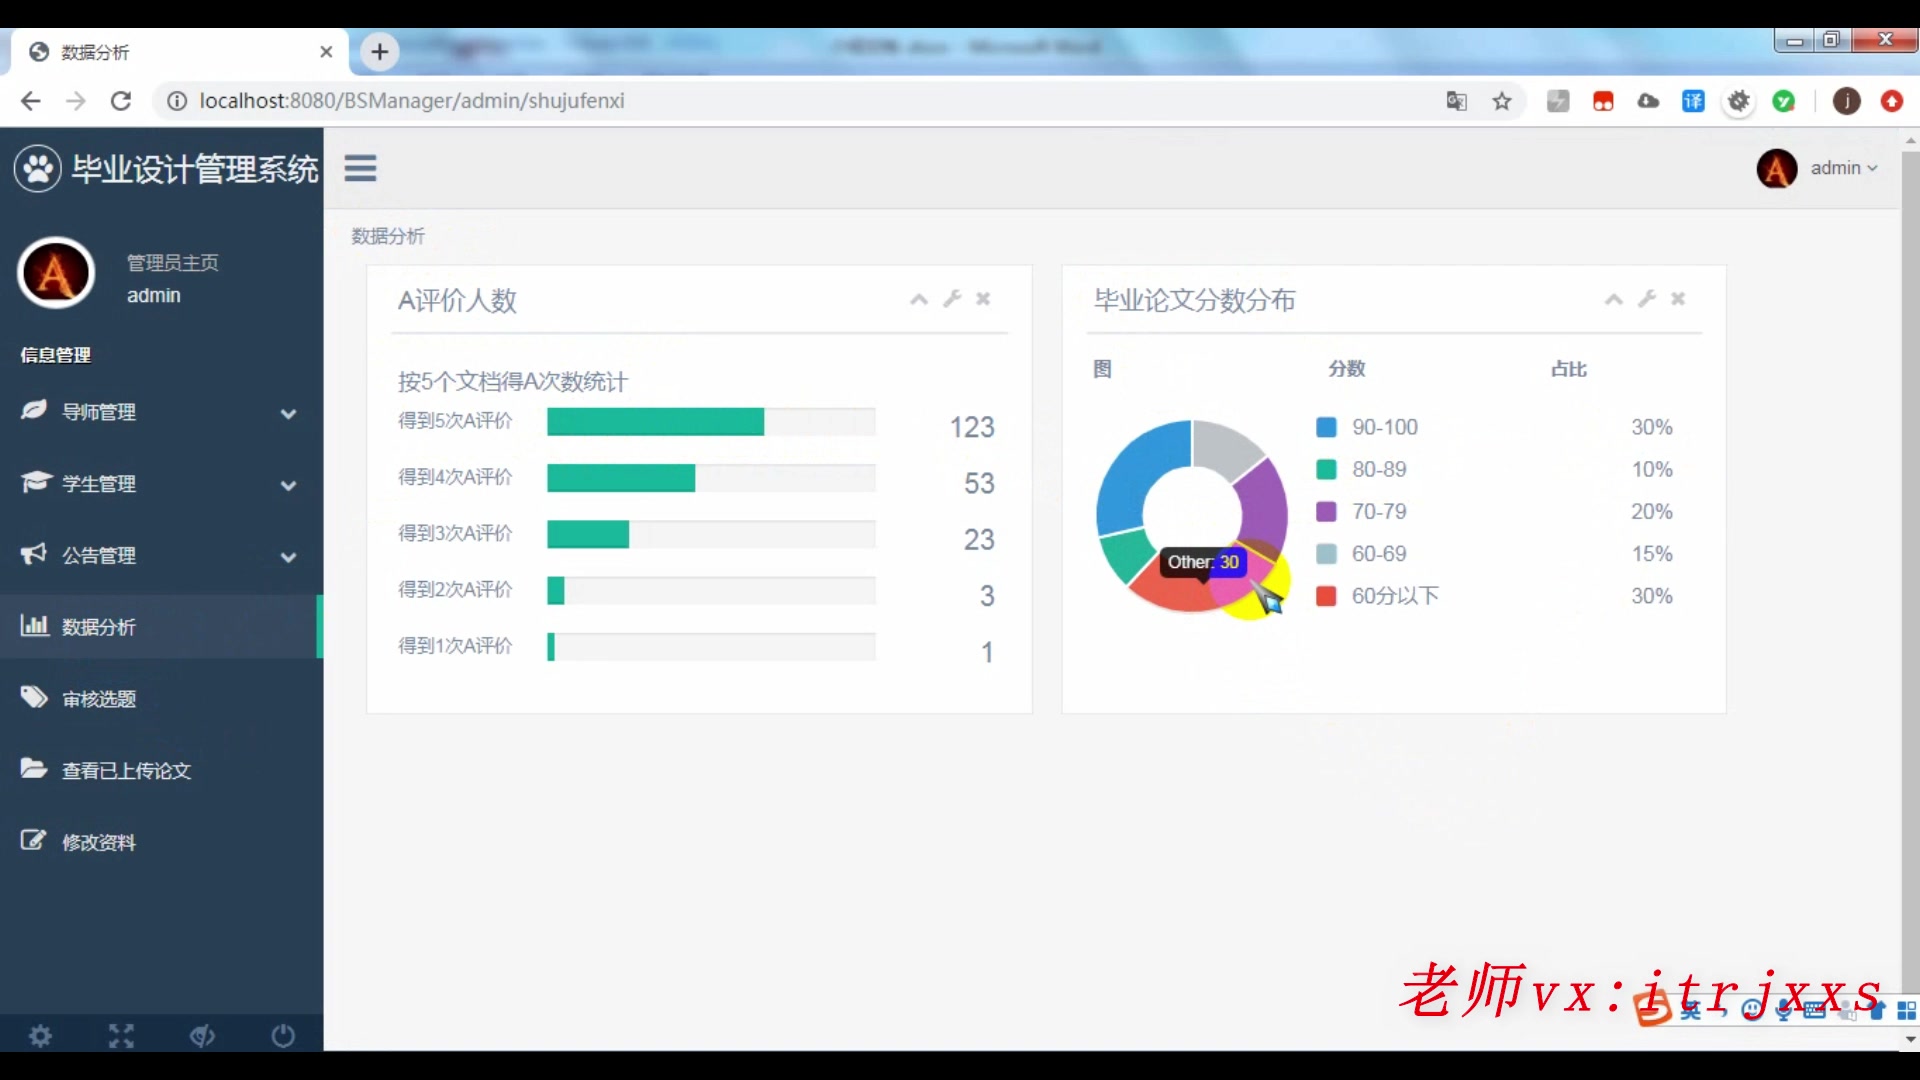Open 导师管理 menu item
This screenshot has height=1080, width=1920.
point(161,412)
